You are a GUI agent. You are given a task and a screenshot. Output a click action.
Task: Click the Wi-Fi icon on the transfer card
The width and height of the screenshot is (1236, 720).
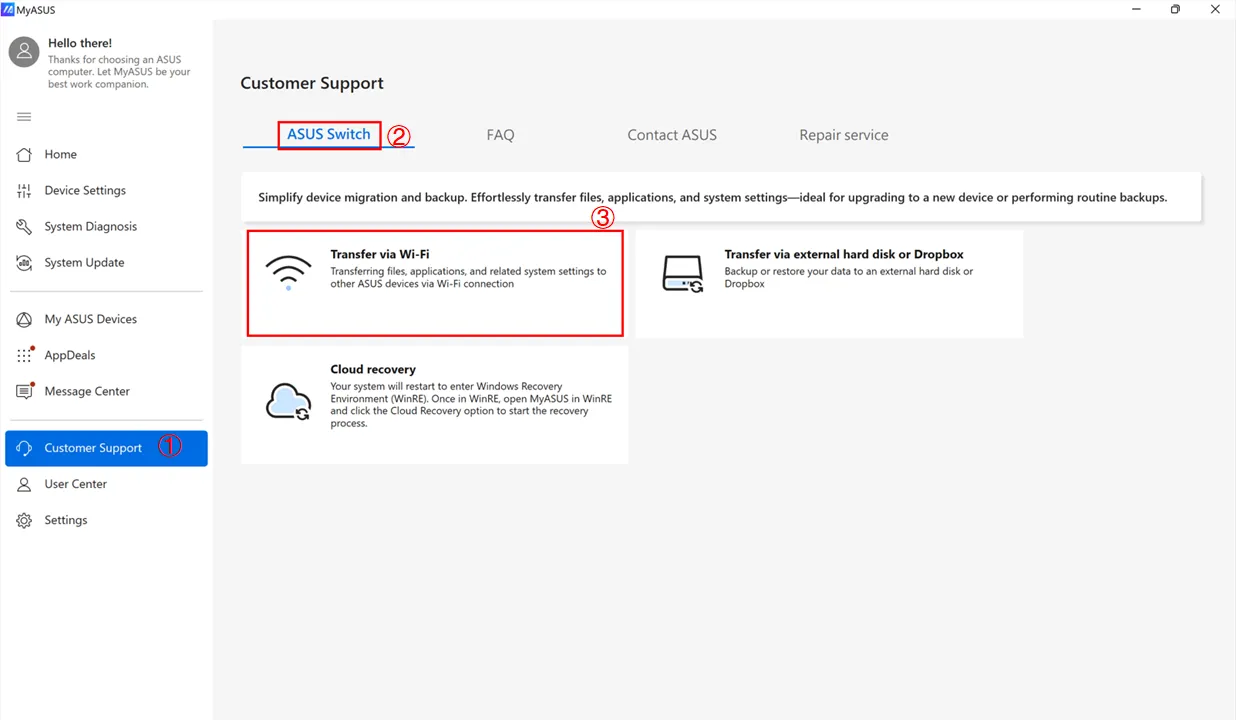[x=288, y=270]
